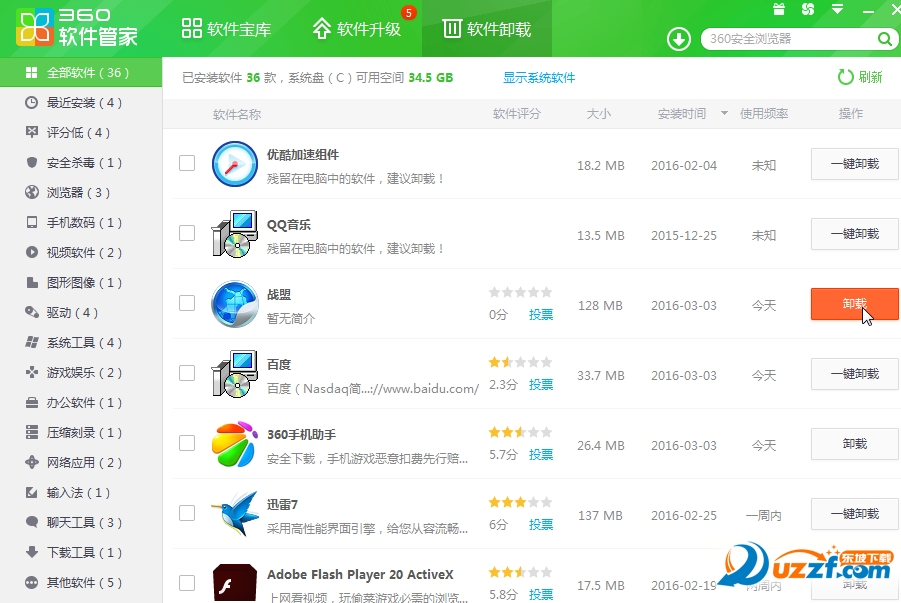This screenshot has height=603, width=901.
Task: Click the 战盟 globe app icon
Action: [234, 304]
